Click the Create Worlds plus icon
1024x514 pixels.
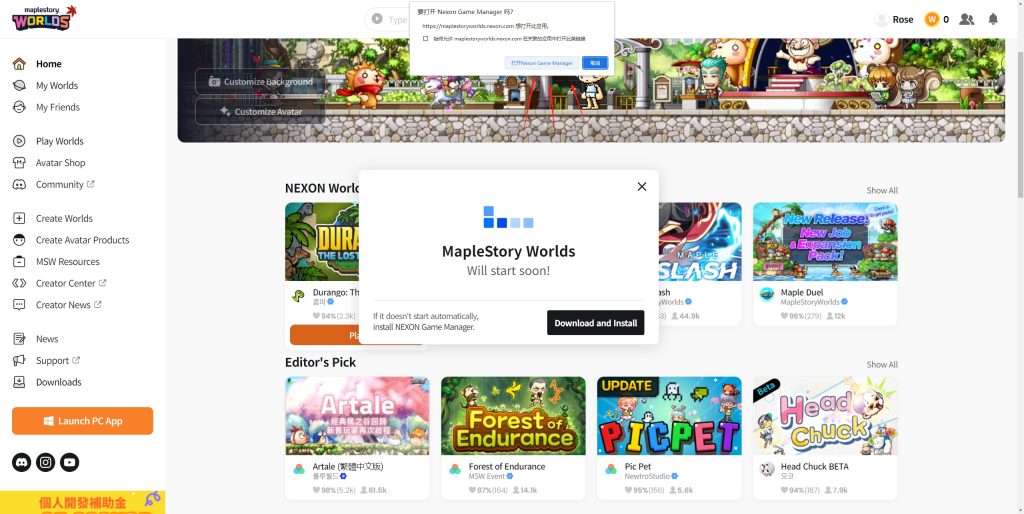click(20, 218)
